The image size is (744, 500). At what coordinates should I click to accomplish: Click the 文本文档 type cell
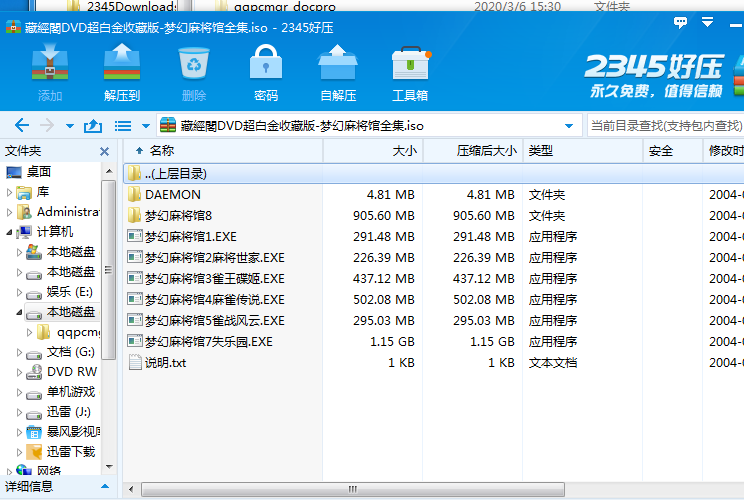click(x=553, y=363)
